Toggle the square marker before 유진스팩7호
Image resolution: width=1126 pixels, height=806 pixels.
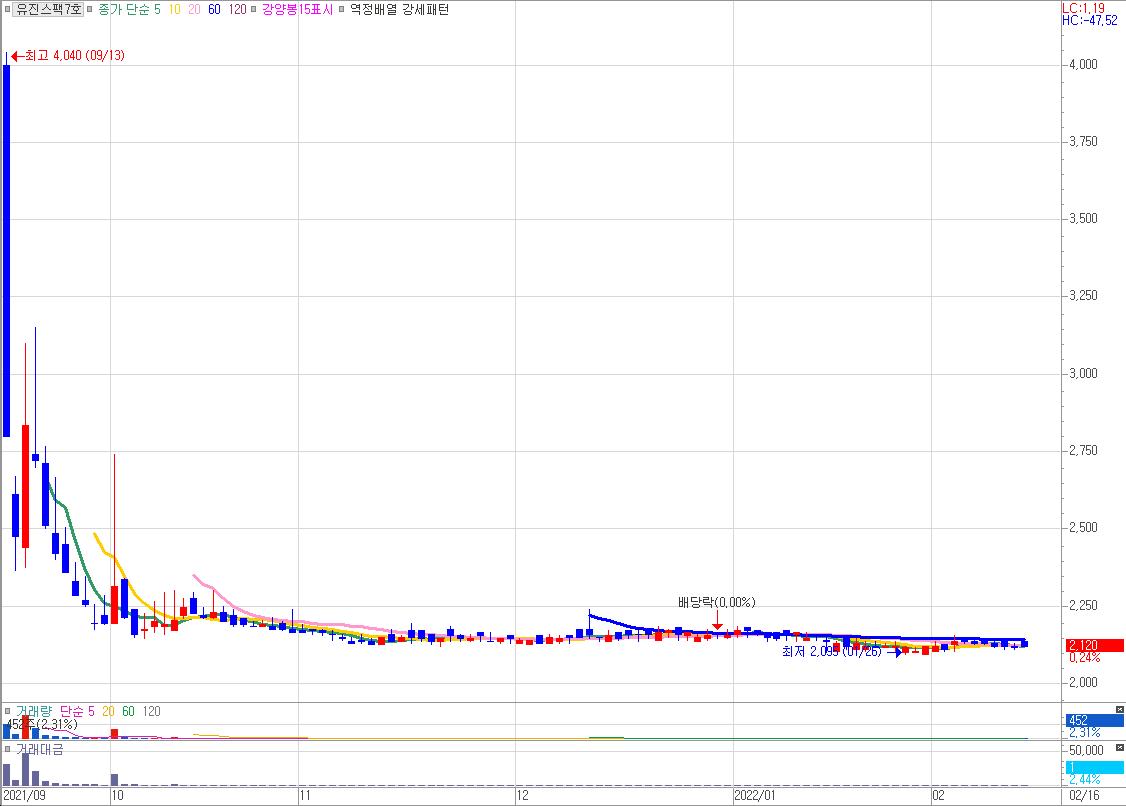click(7, 9)
